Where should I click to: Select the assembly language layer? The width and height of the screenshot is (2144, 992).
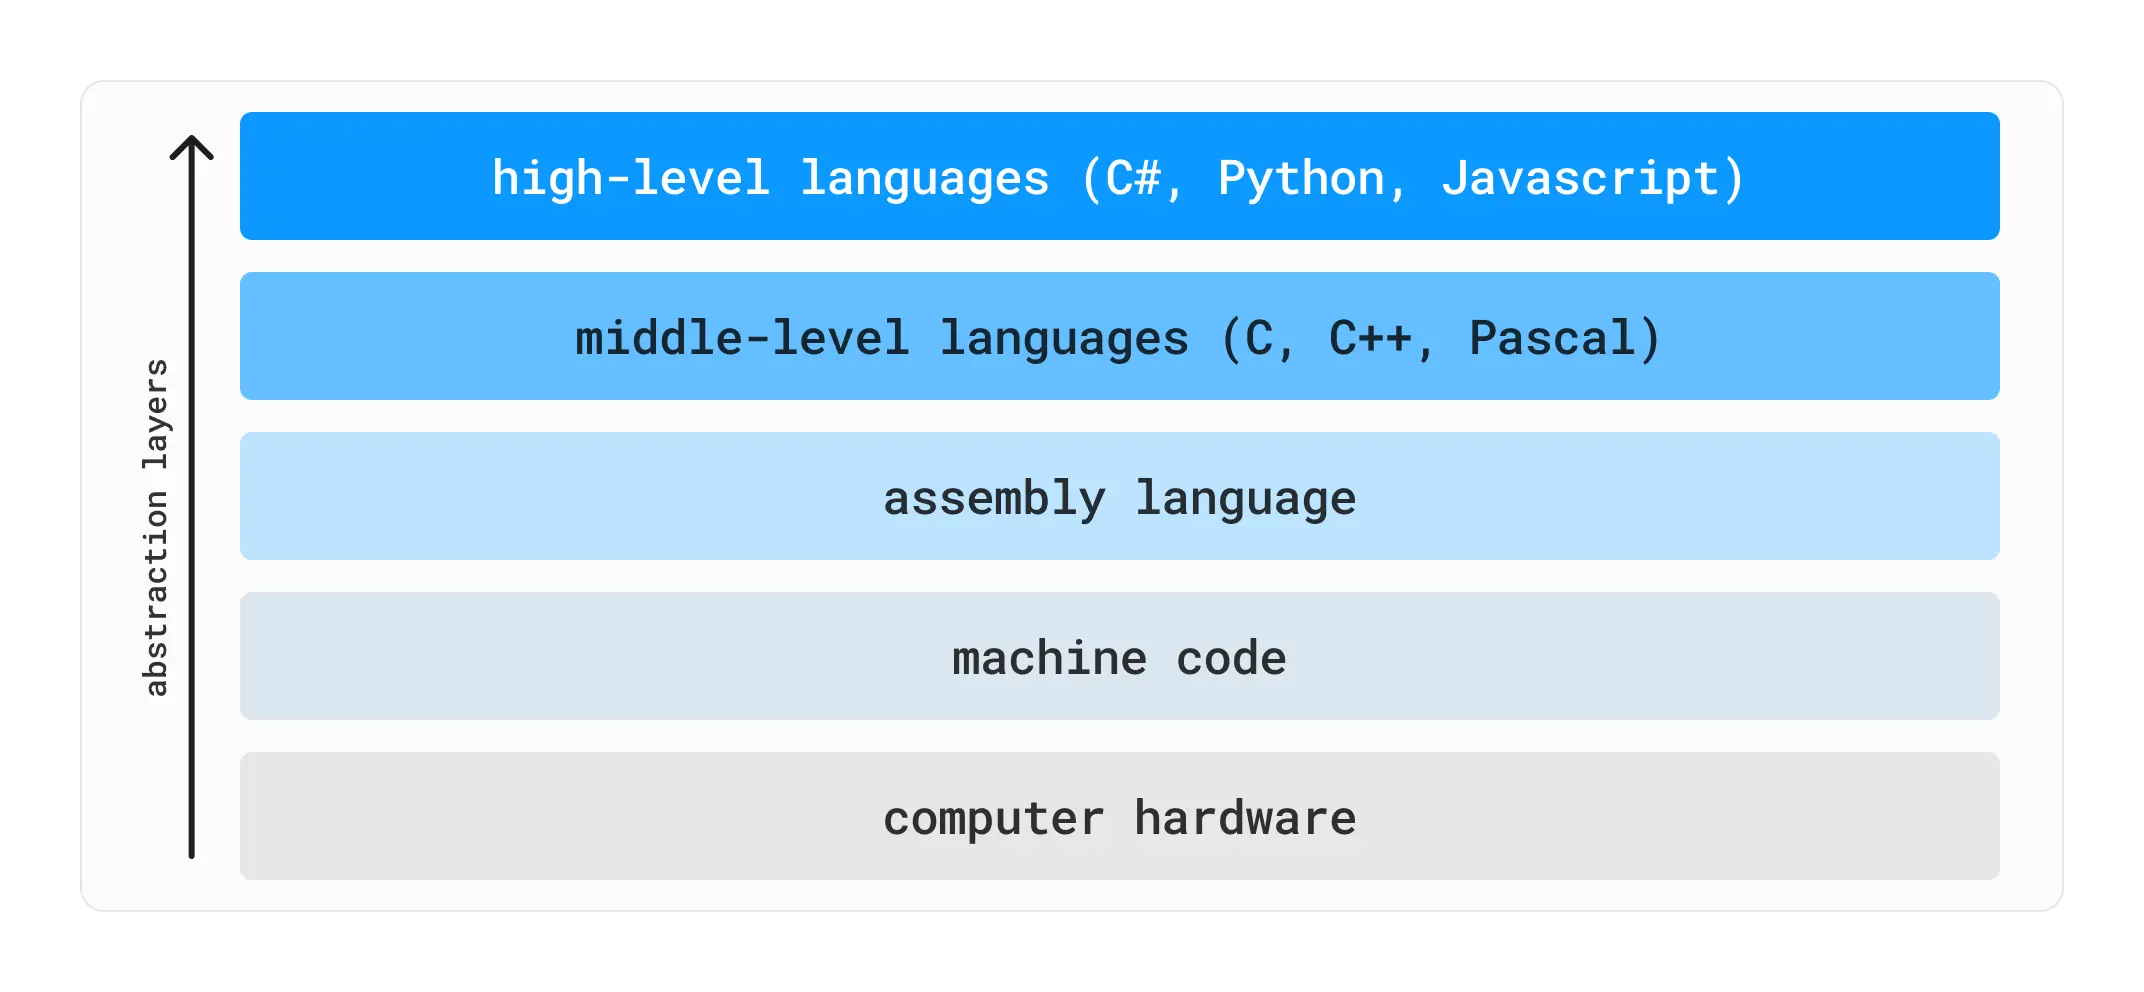point(1119,496)
